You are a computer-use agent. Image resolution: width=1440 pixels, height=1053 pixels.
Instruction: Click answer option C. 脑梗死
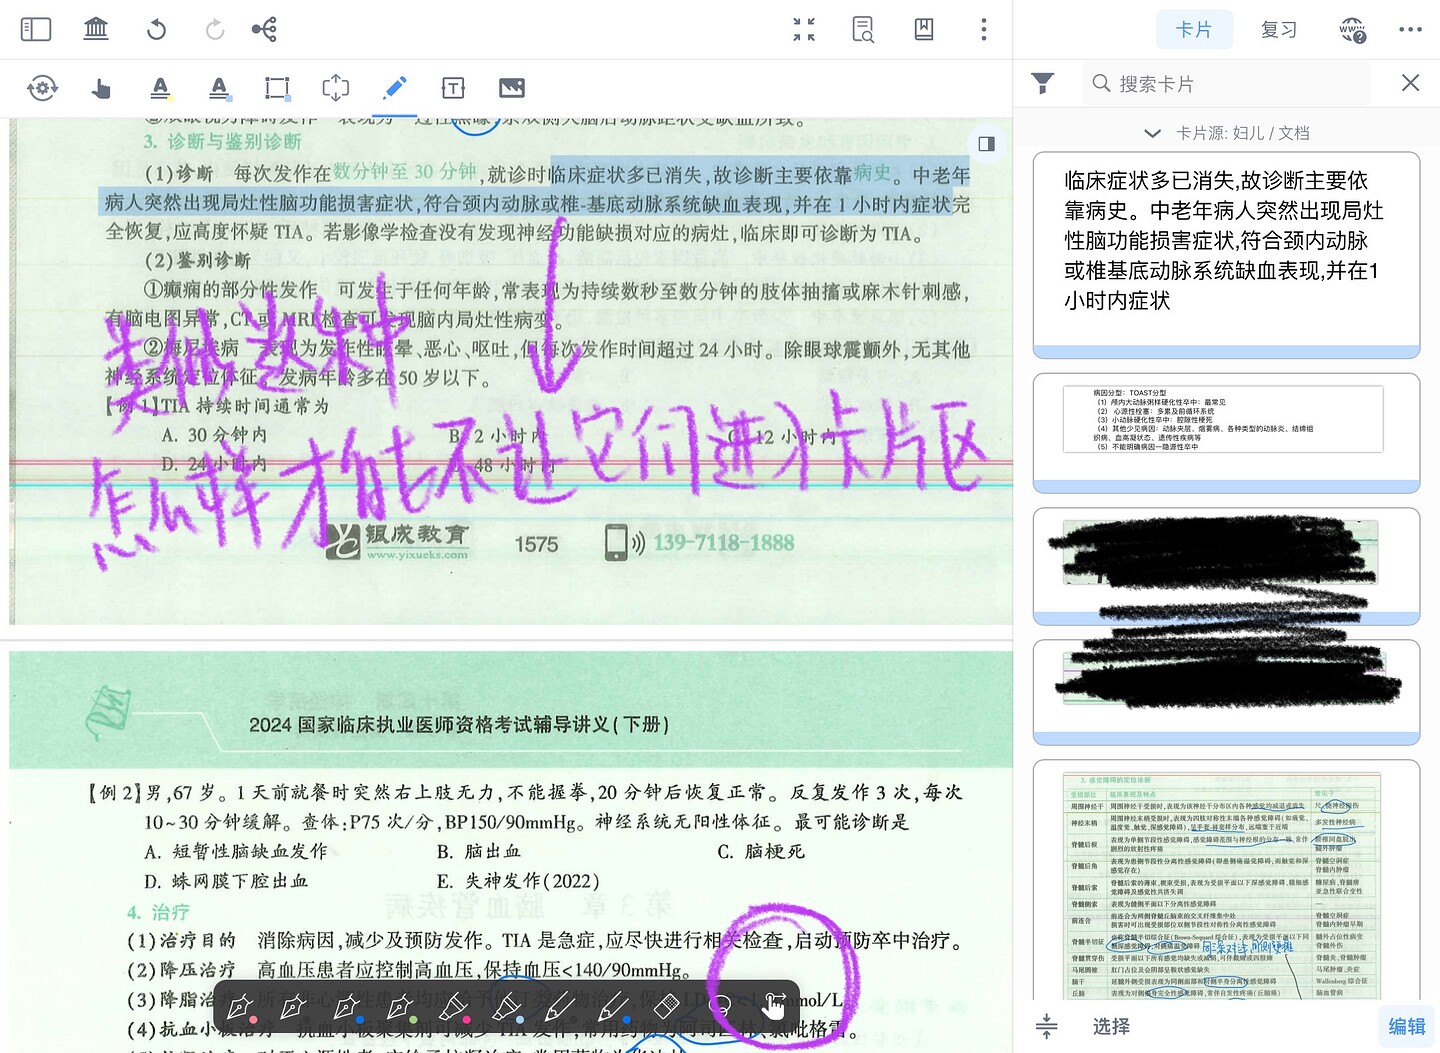click(x=761, y=852)
